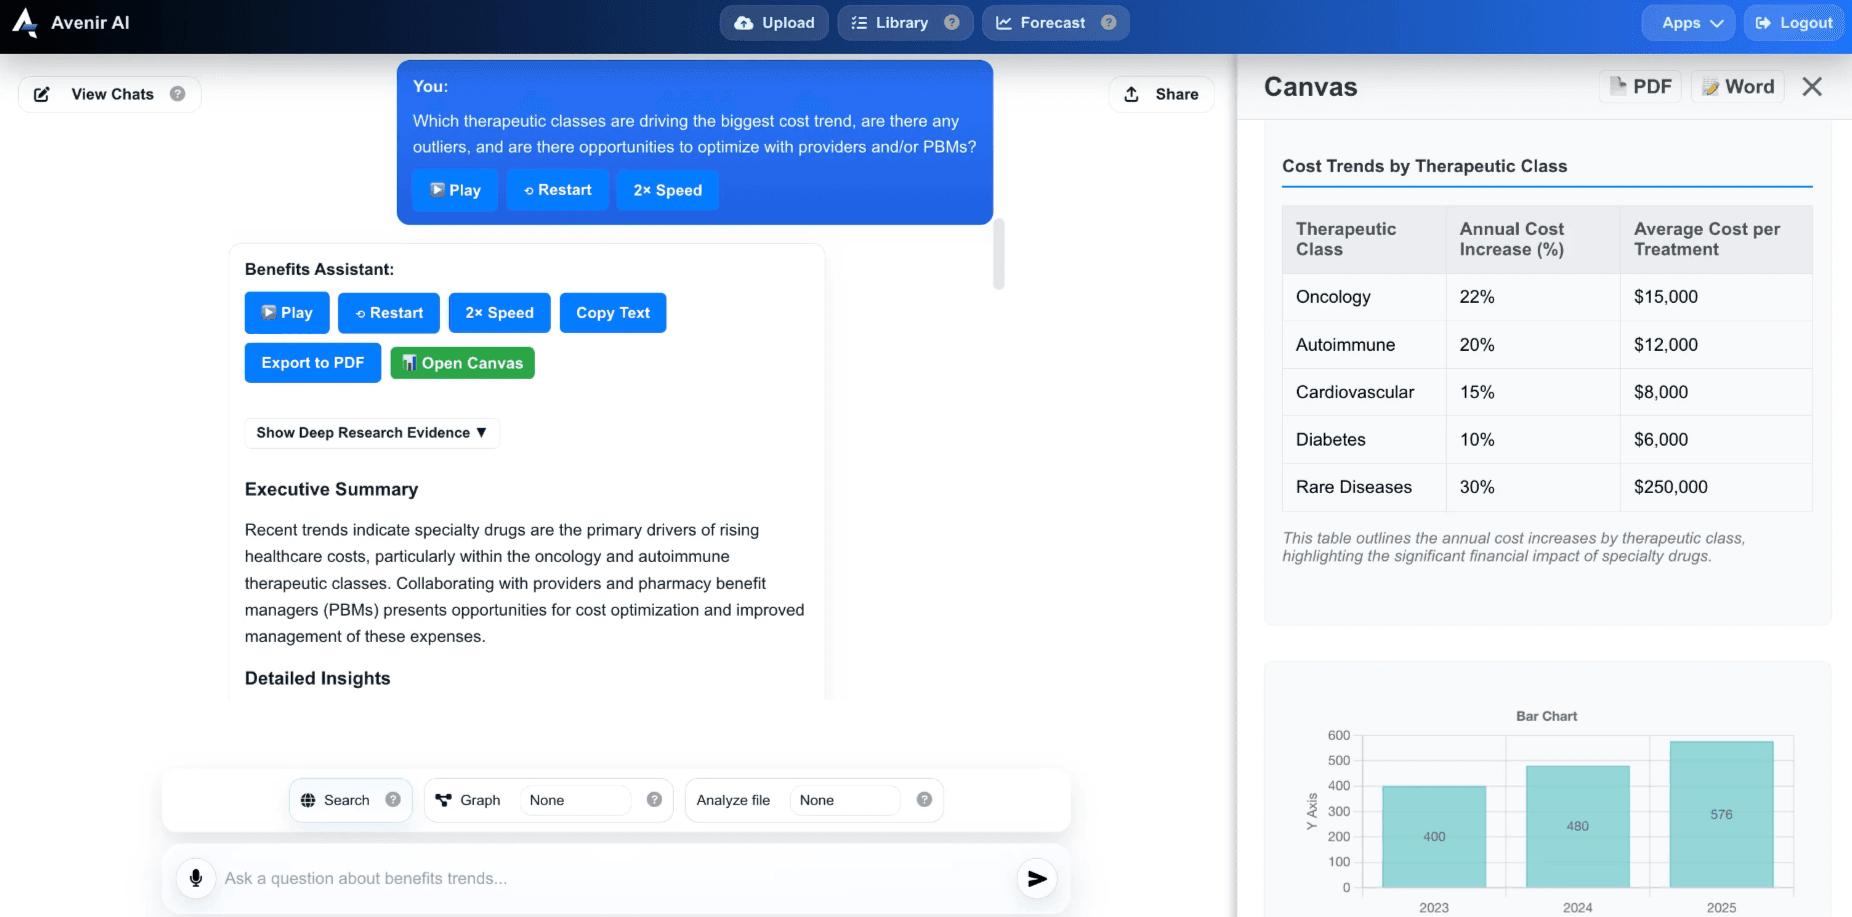Click the 2025 bar in the chart

1721,813
